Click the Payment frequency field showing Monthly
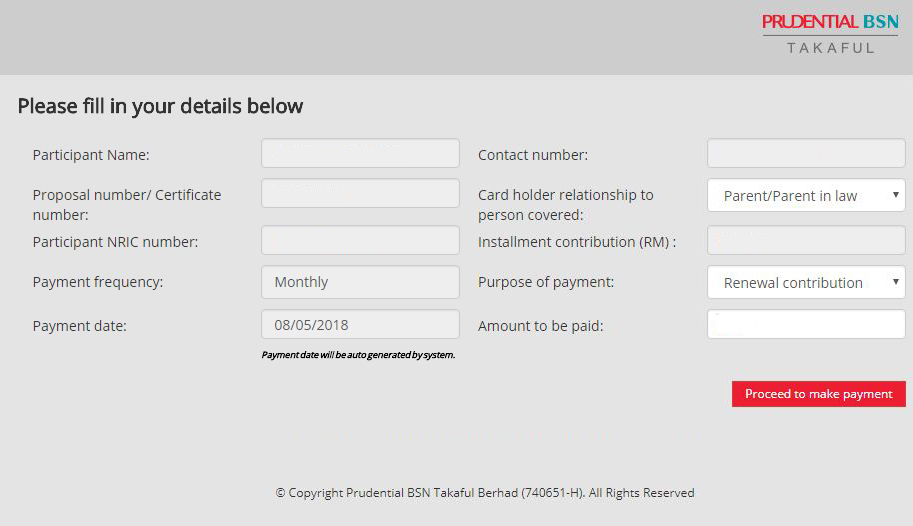913x526 pixels. [360, 282]
